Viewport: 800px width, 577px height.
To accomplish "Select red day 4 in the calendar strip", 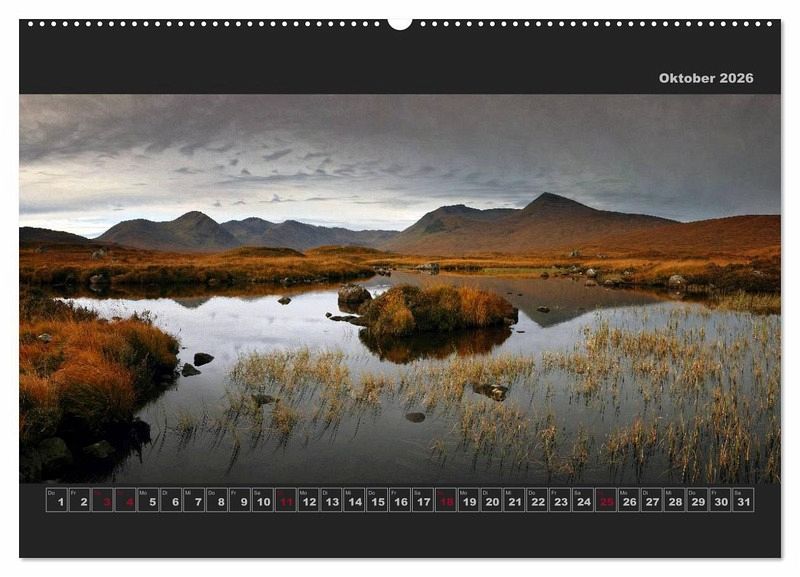I will (126, 500).
